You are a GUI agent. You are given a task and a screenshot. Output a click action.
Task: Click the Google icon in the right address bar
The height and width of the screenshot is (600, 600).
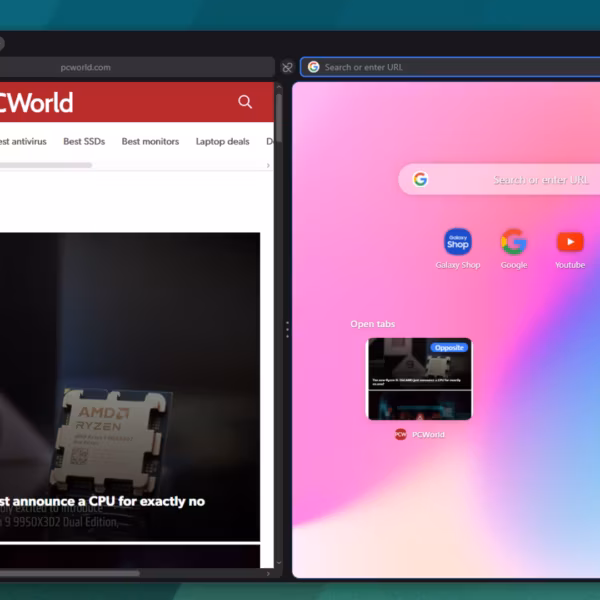click(313, 67)
